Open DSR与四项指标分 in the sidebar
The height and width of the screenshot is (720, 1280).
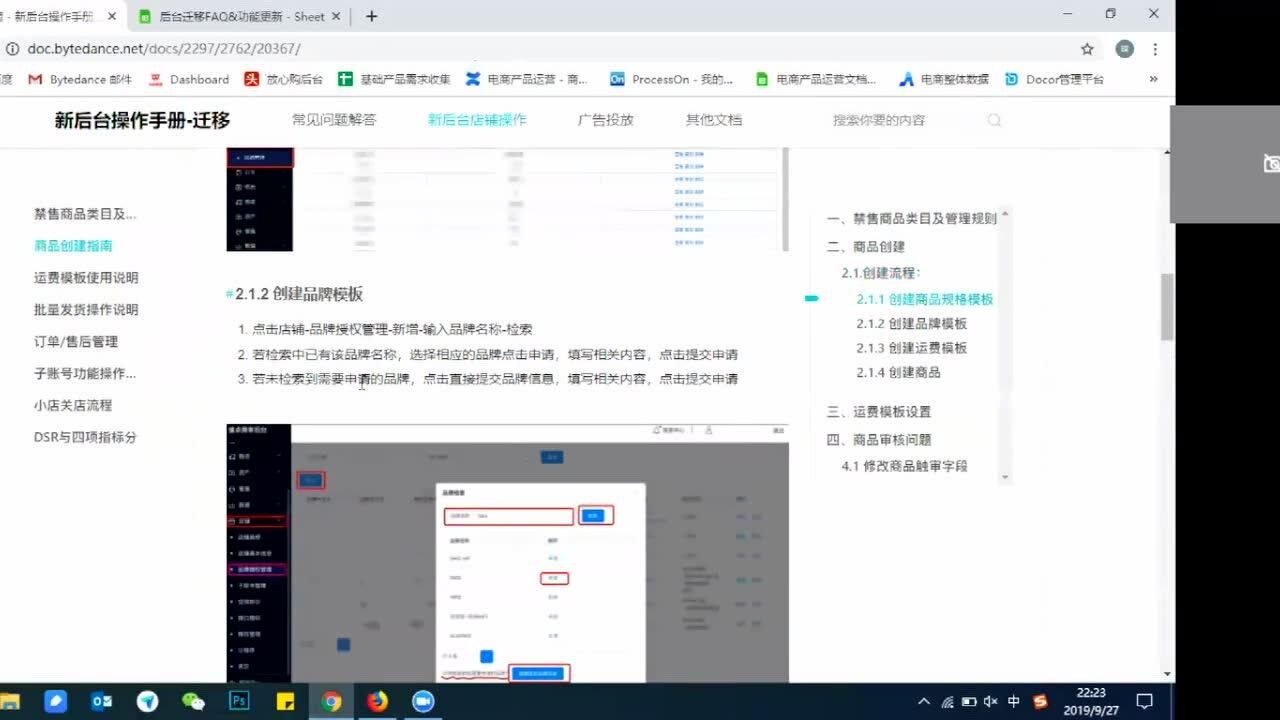tap(85, 438)
